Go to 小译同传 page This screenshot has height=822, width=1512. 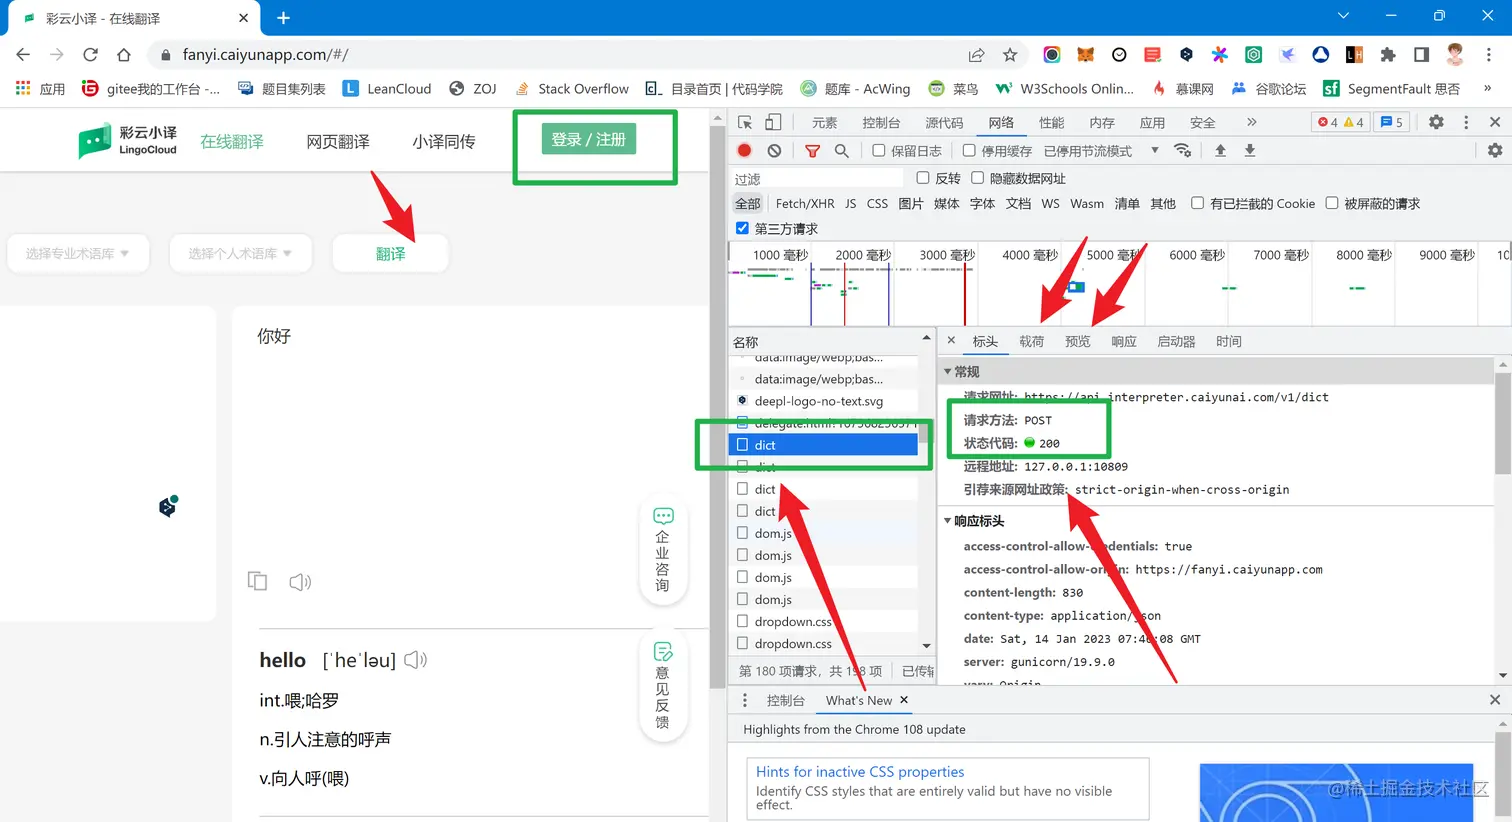444,142
